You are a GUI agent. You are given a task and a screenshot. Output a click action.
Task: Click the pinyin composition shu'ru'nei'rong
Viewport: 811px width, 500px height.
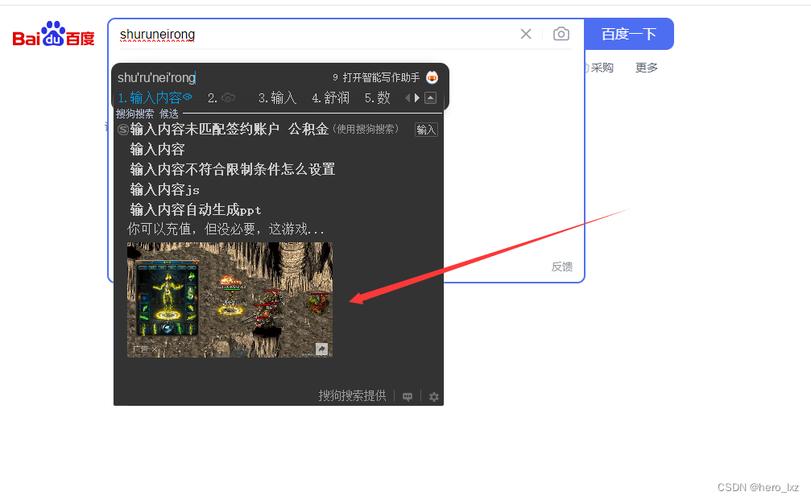(156, 78)
